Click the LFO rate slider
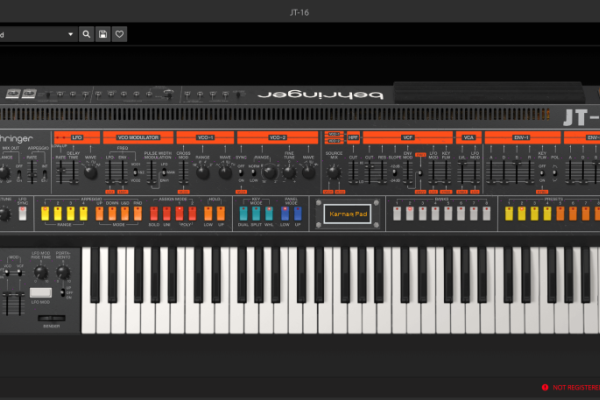The image size is (600, 400). click(x=60, y=172)
